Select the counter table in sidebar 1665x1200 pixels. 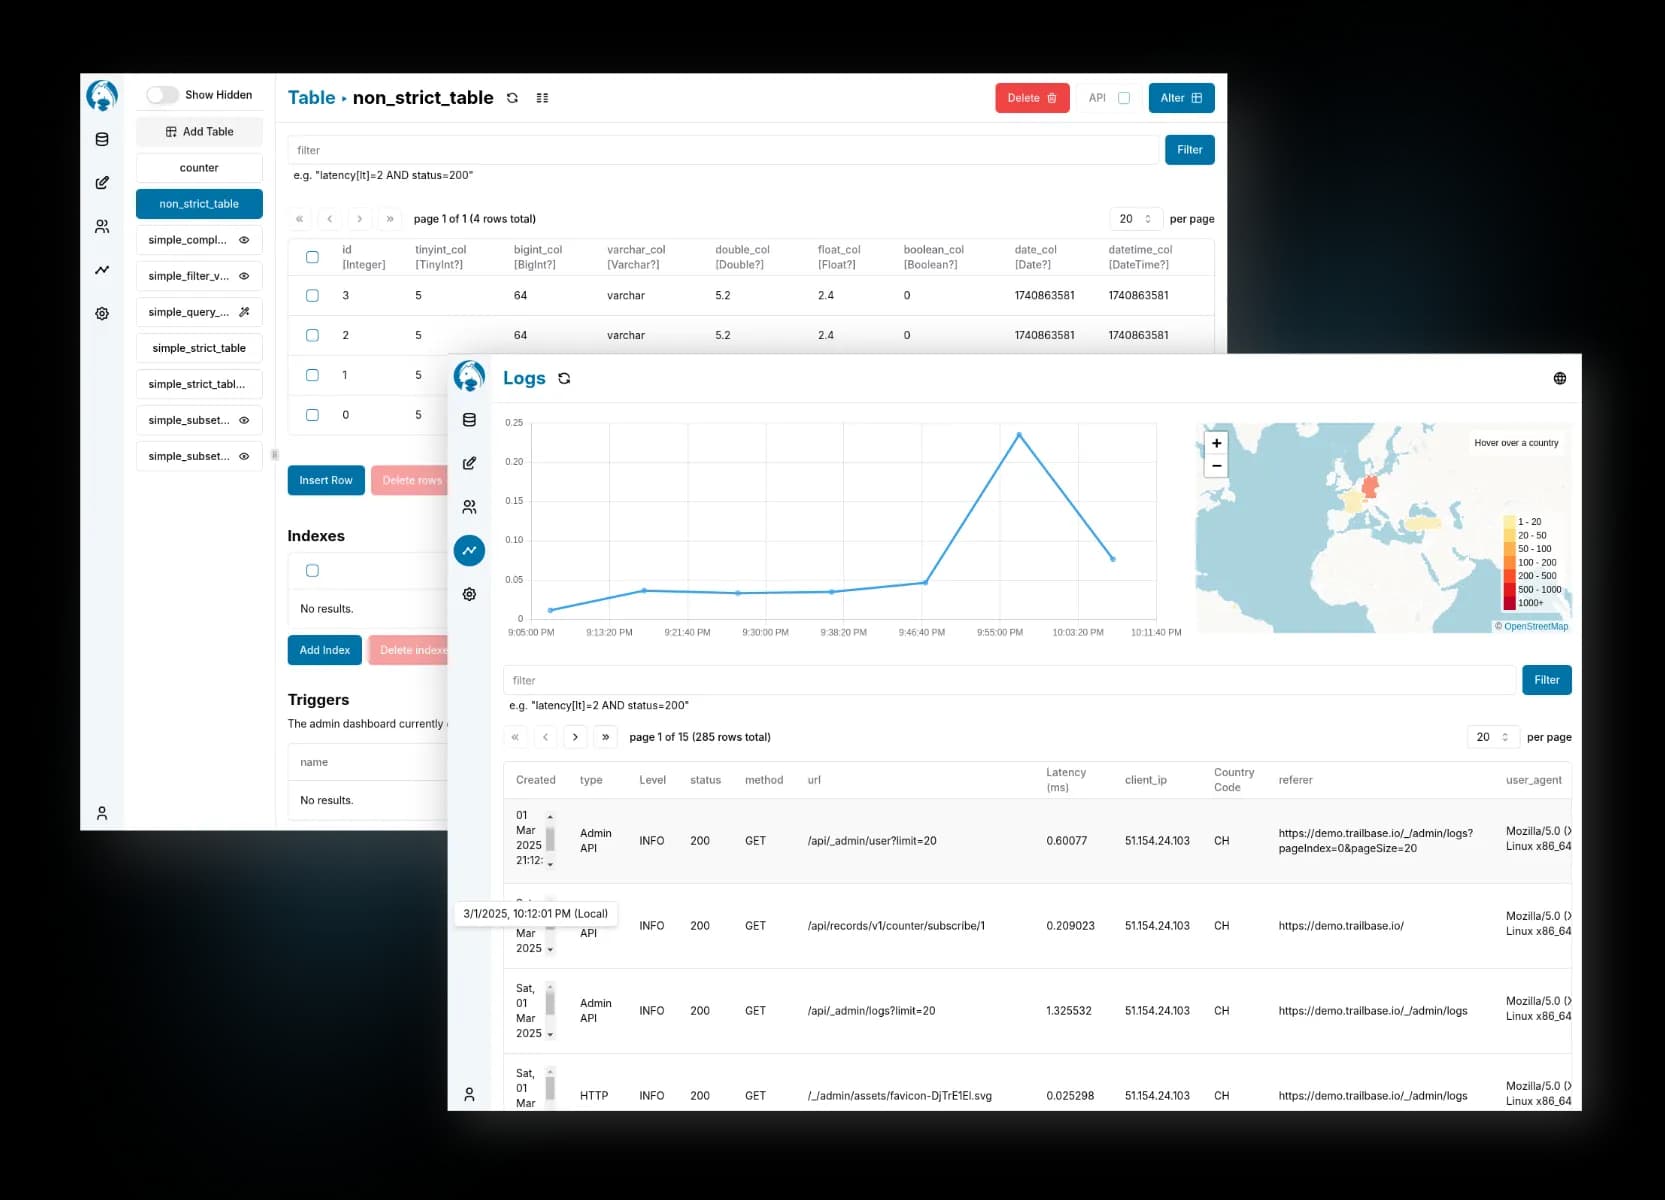(199, 168)
